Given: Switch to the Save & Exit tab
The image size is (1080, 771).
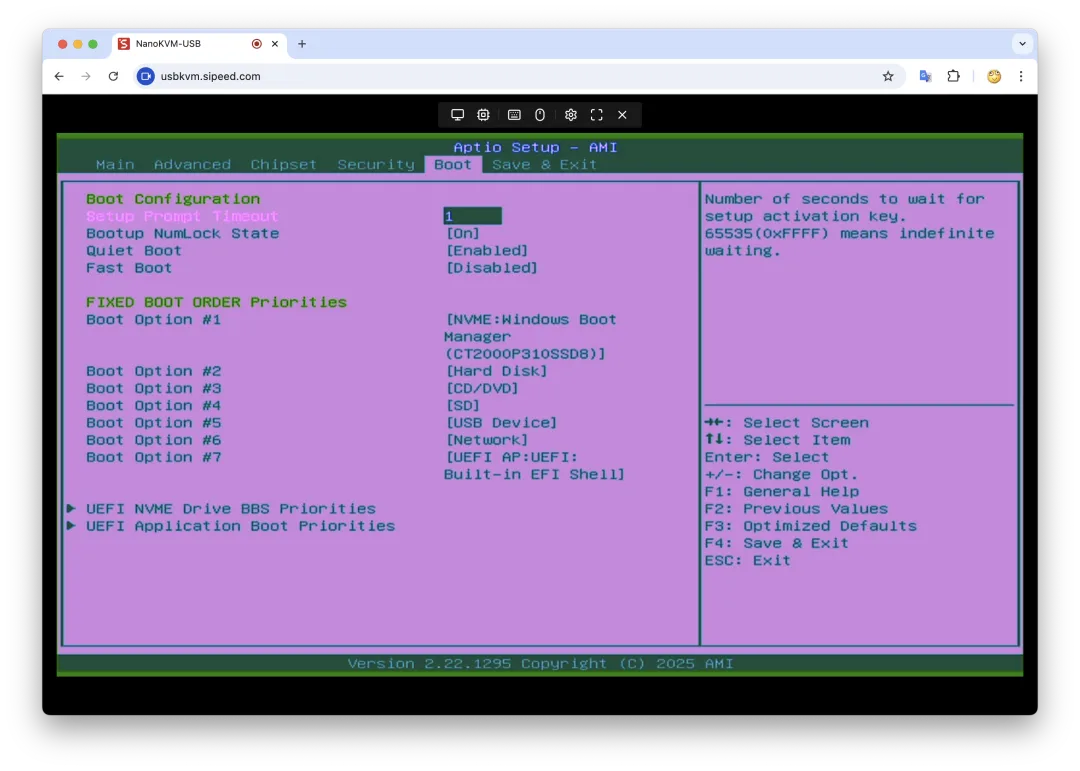Looking at the screenshot, I should 544,165.
